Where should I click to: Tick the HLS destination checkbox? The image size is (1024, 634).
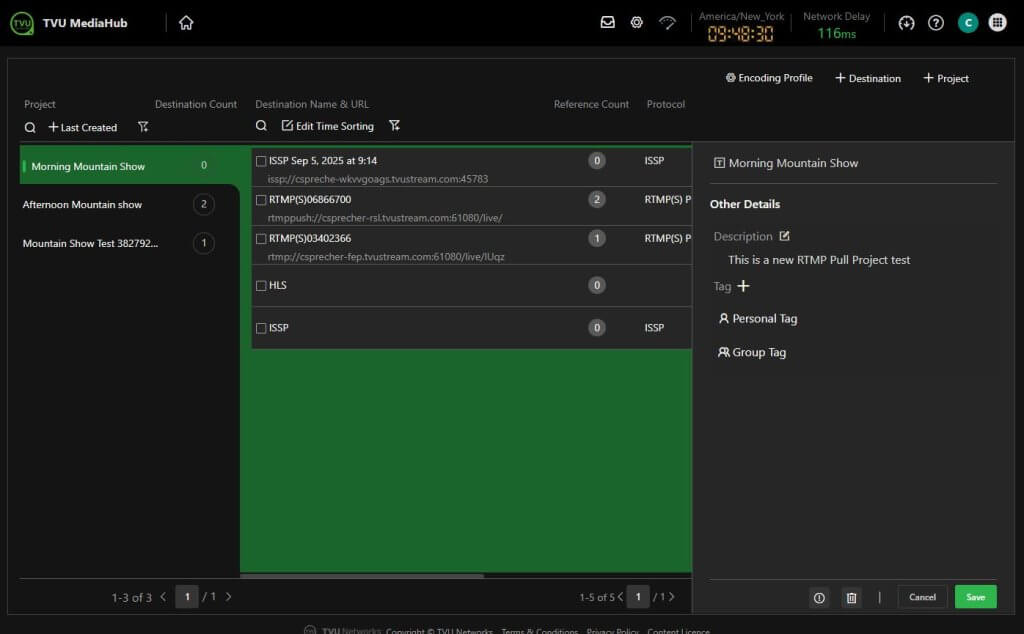(261, 286)
